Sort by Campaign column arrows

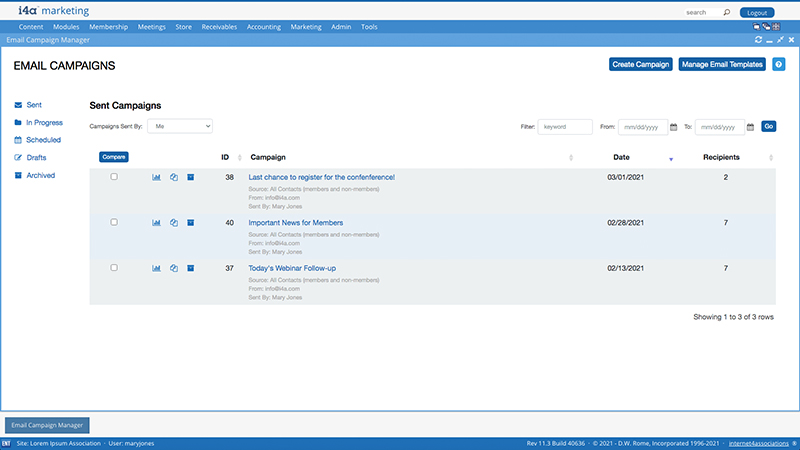coord(571,158)
